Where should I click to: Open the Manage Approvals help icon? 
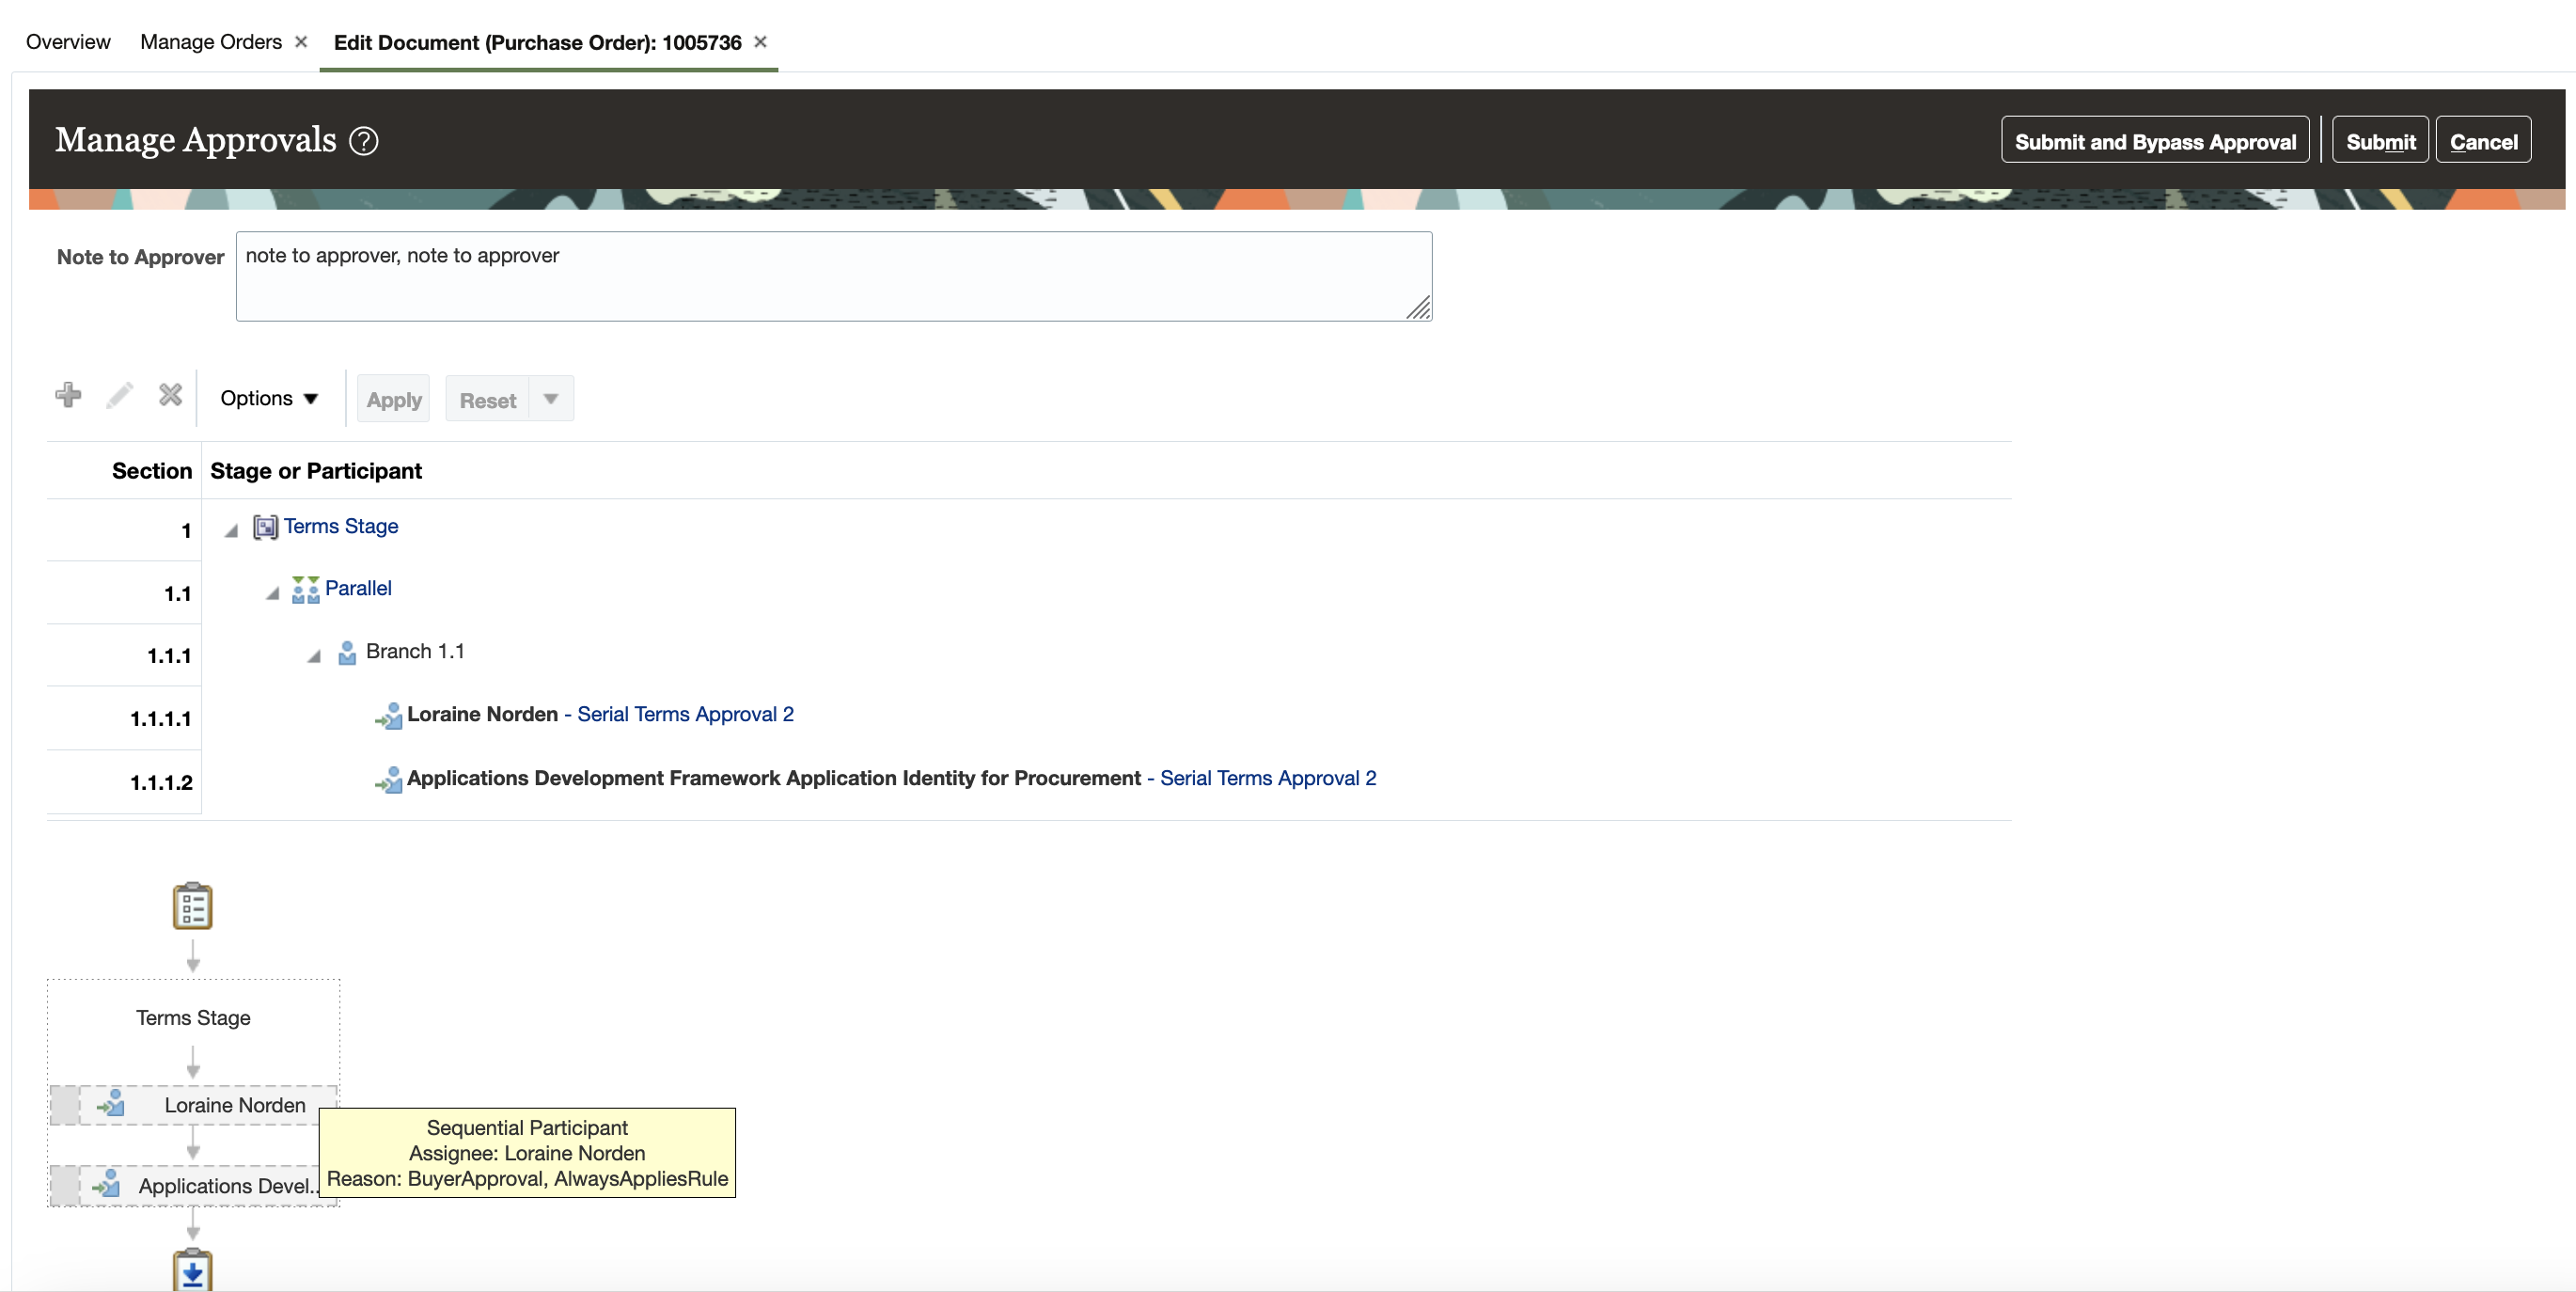pyautogui.click(x=364, y=141)
